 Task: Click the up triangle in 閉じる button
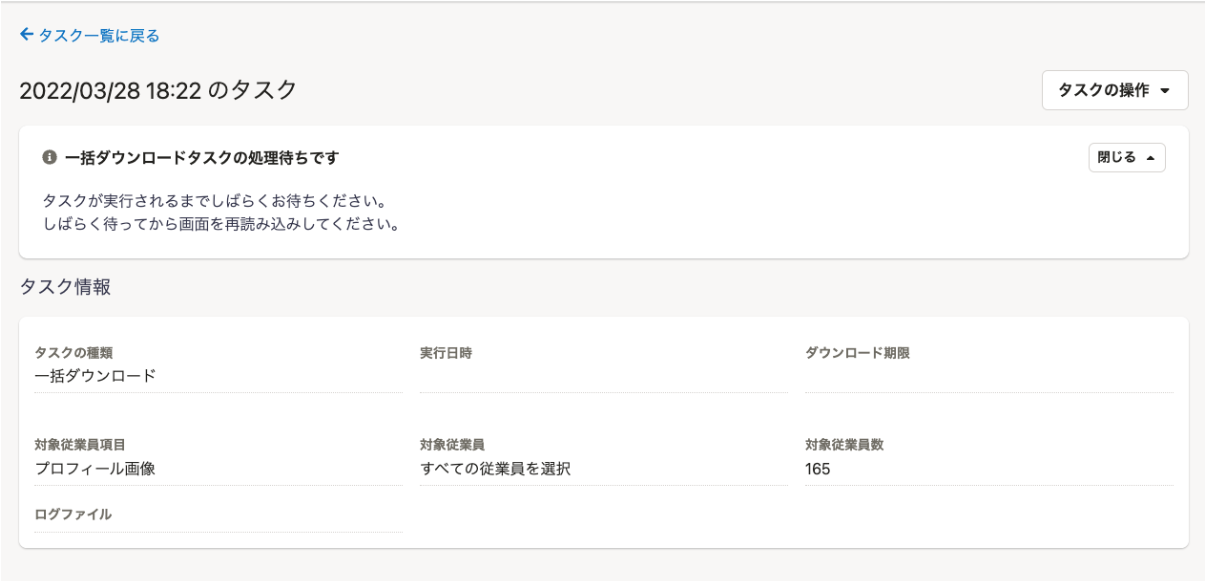point(1150,158)
